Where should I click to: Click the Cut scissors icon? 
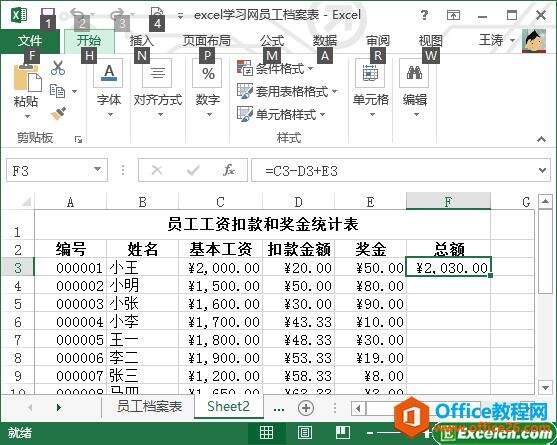(58, 68)
